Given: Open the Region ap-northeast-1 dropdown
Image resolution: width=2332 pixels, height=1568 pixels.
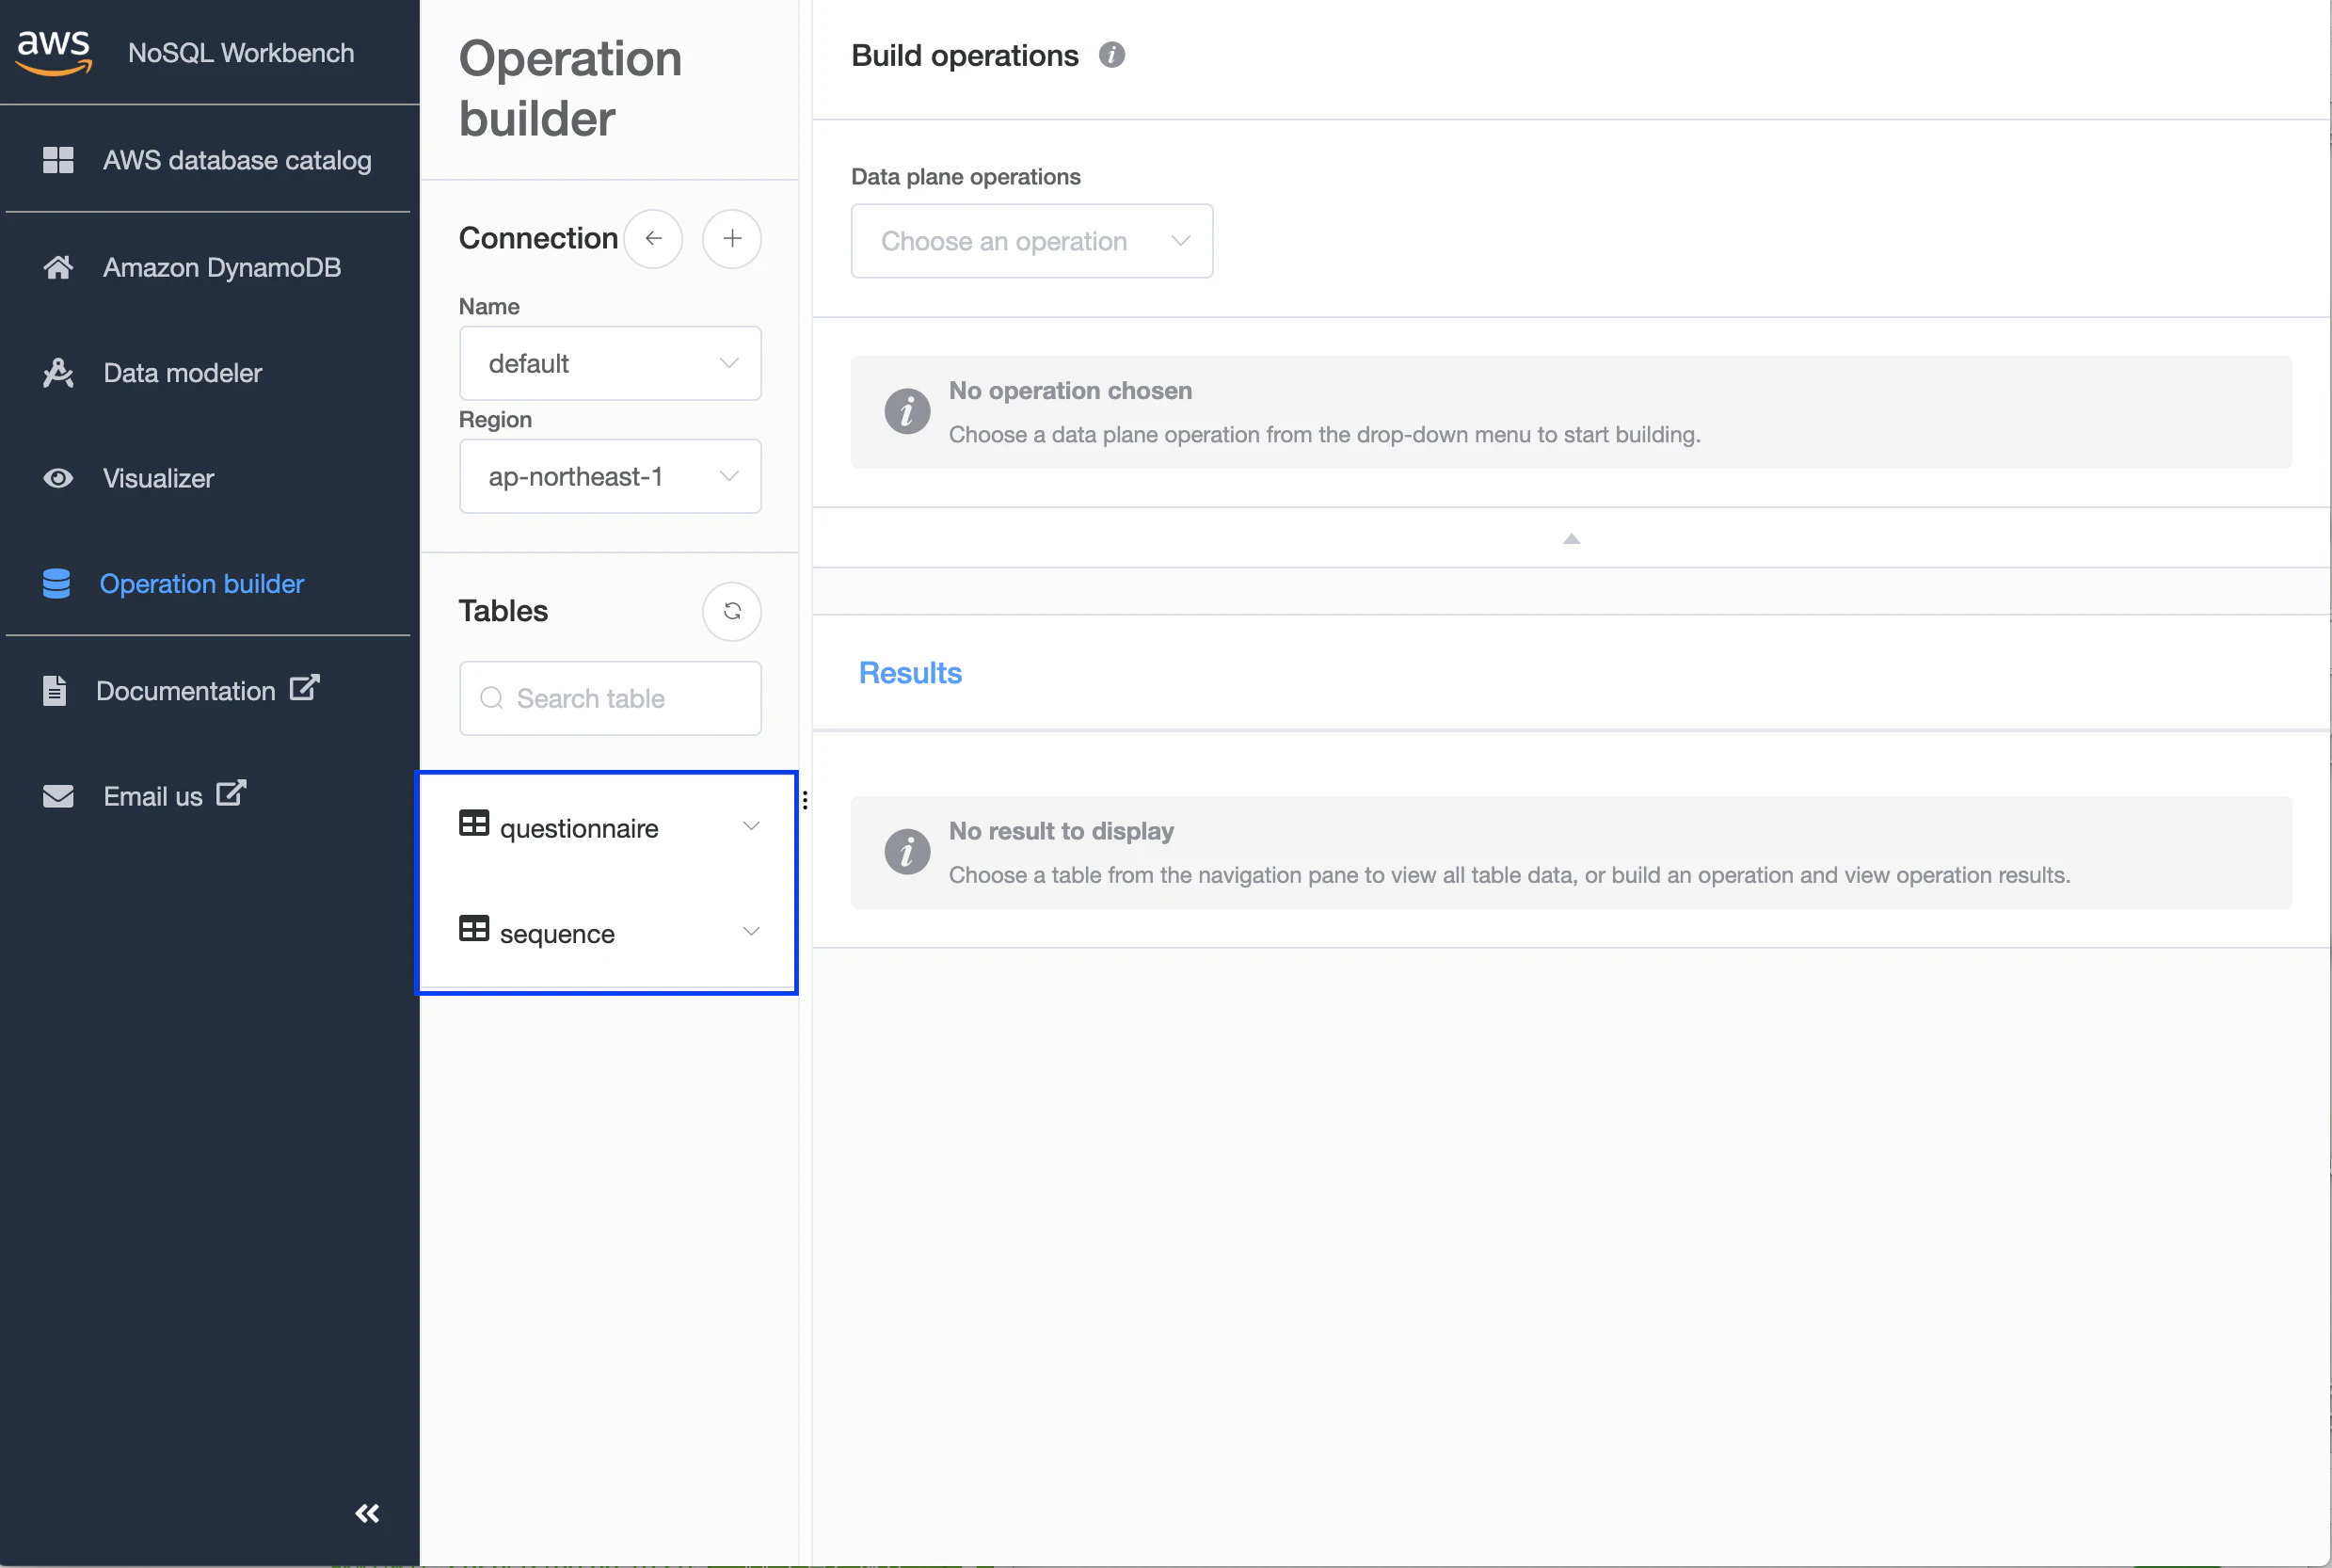Looking at the screenshot, I should [610, 476].
